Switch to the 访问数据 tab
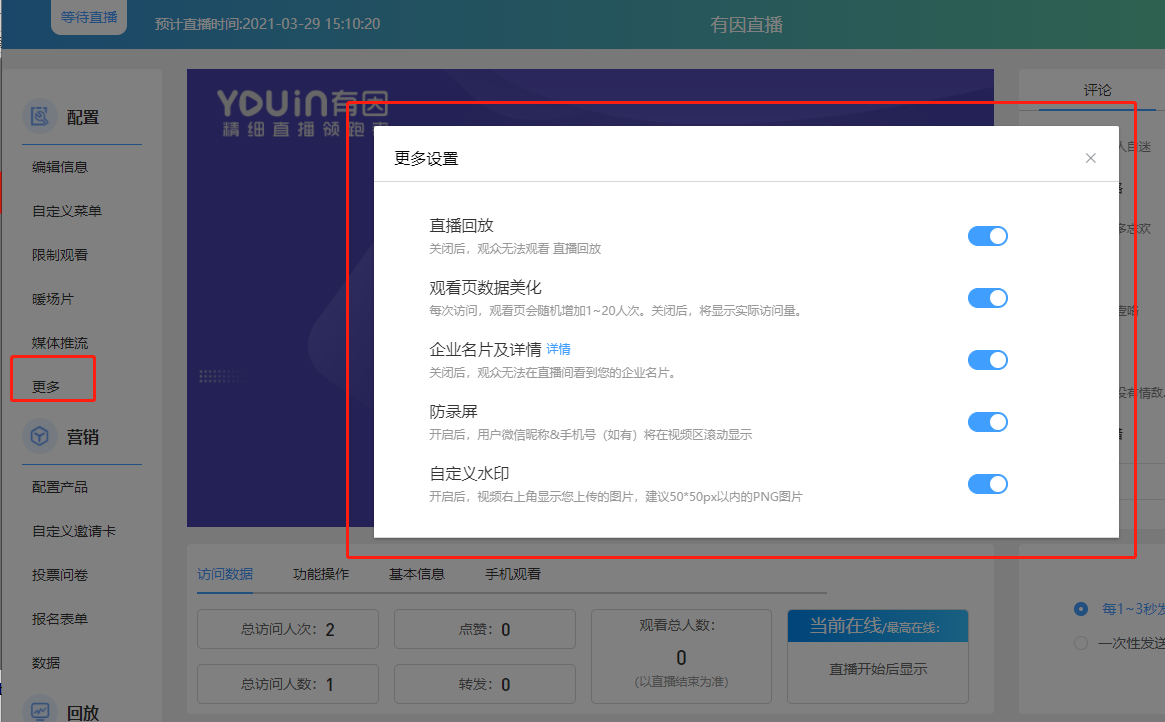The image size is (1165, 722). (225, 574)
